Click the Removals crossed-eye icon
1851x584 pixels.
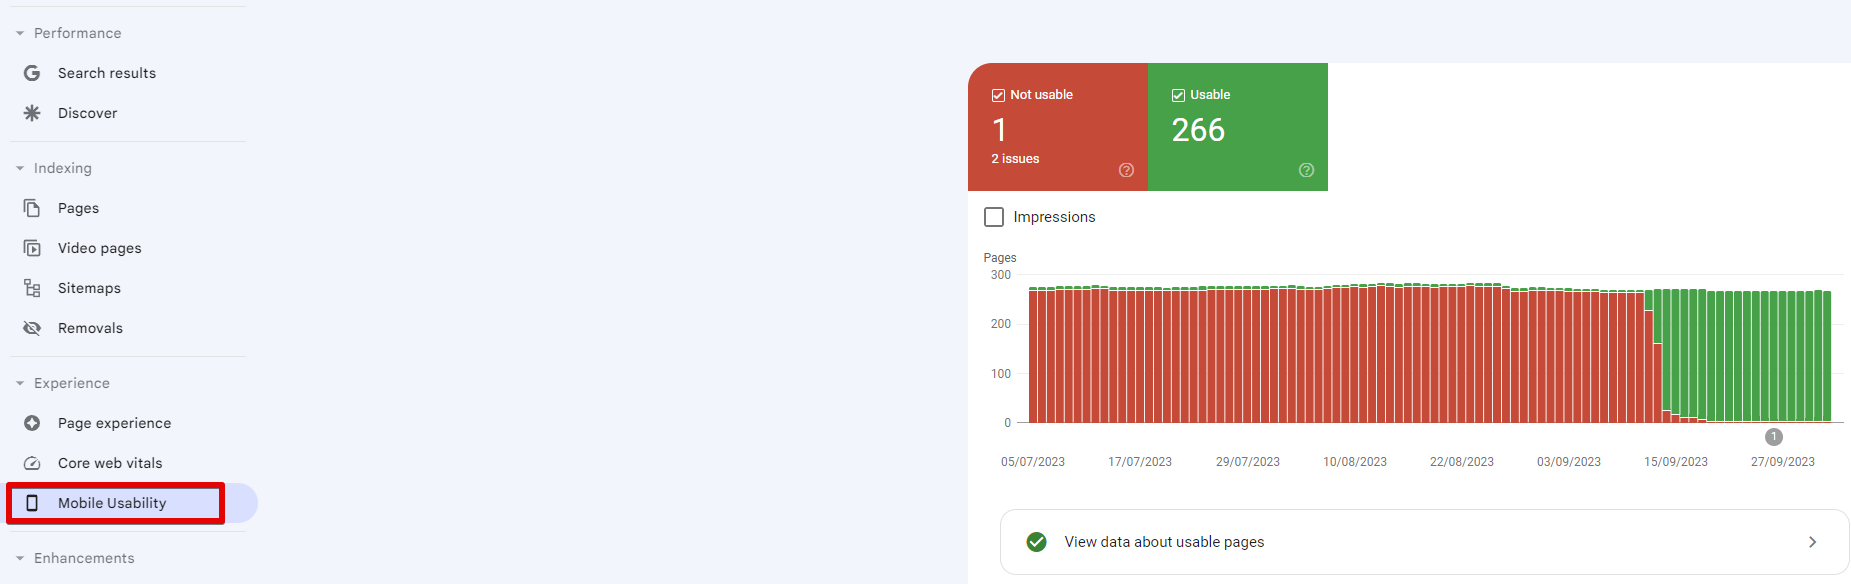(x=32, y=328)
